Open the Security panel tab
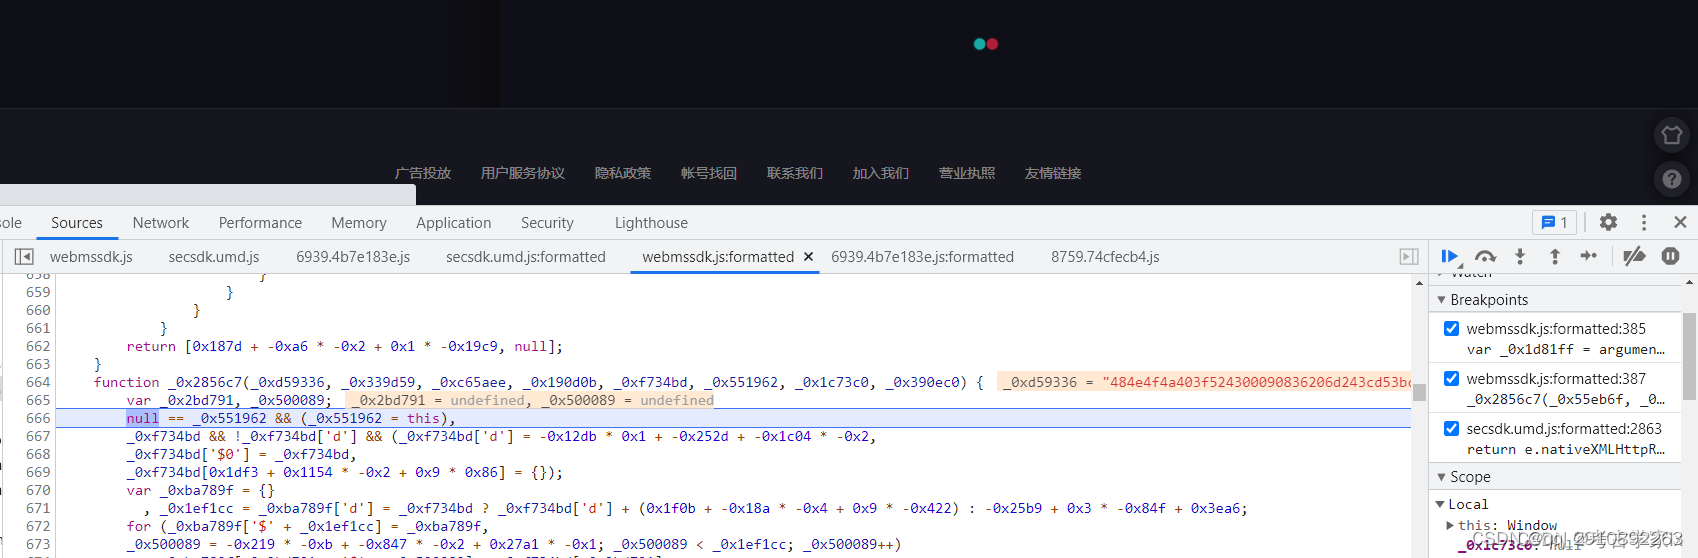The image size is (1698, 558). 547,223
